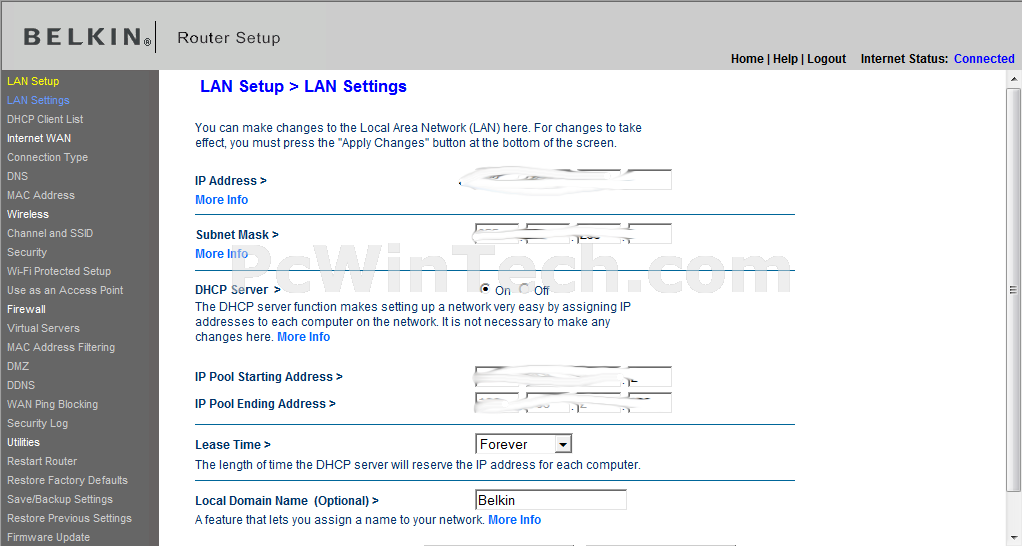Open the Internet WAN section heading
1022x546 pixels.
pyautogui.click(x=39, y=138)
